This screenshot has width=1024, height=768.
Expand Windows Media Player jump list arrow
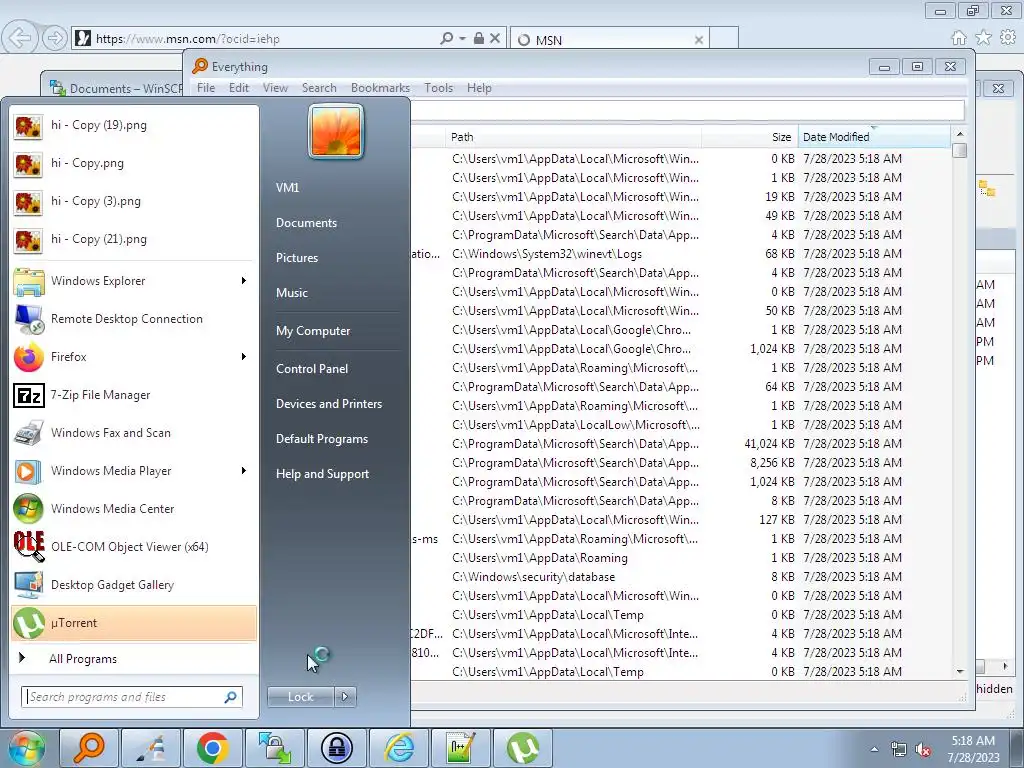point(244,470)
